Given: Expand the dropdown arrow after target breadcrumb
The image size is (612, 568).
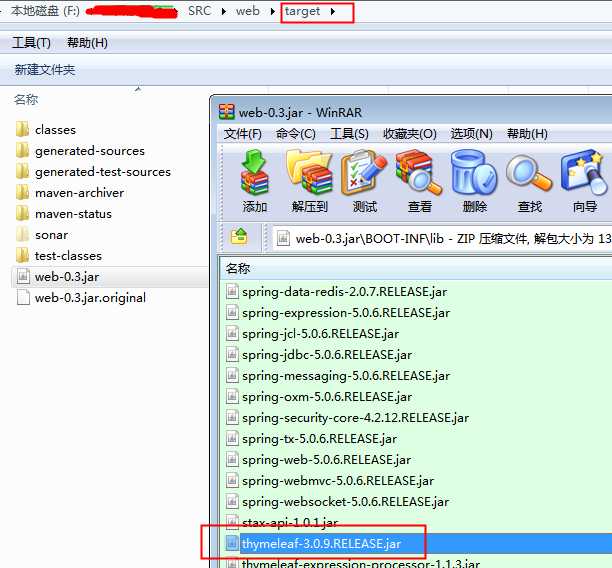Looking at the screenshot, I should click(x=333, y=11).
